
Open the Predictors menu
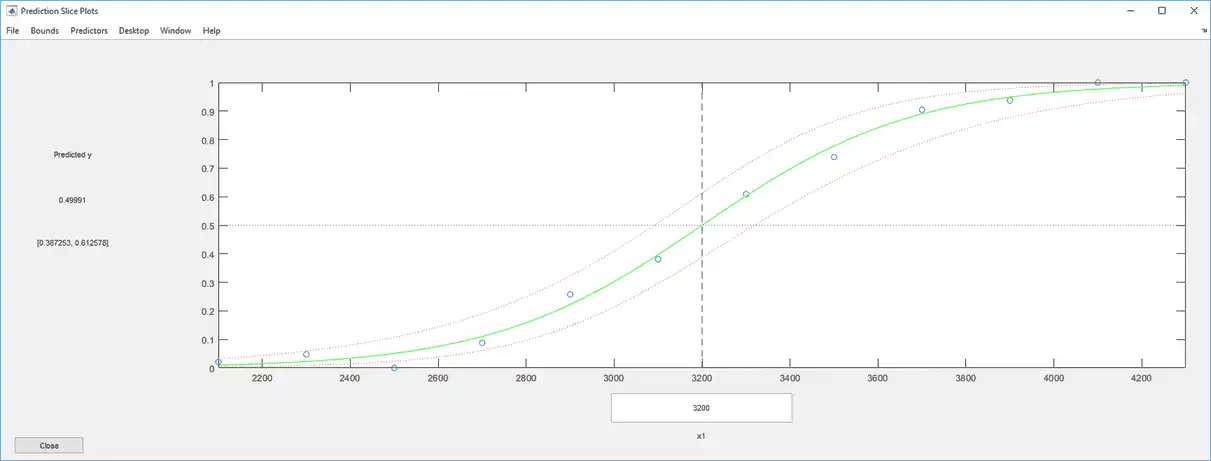click(89, 31)
